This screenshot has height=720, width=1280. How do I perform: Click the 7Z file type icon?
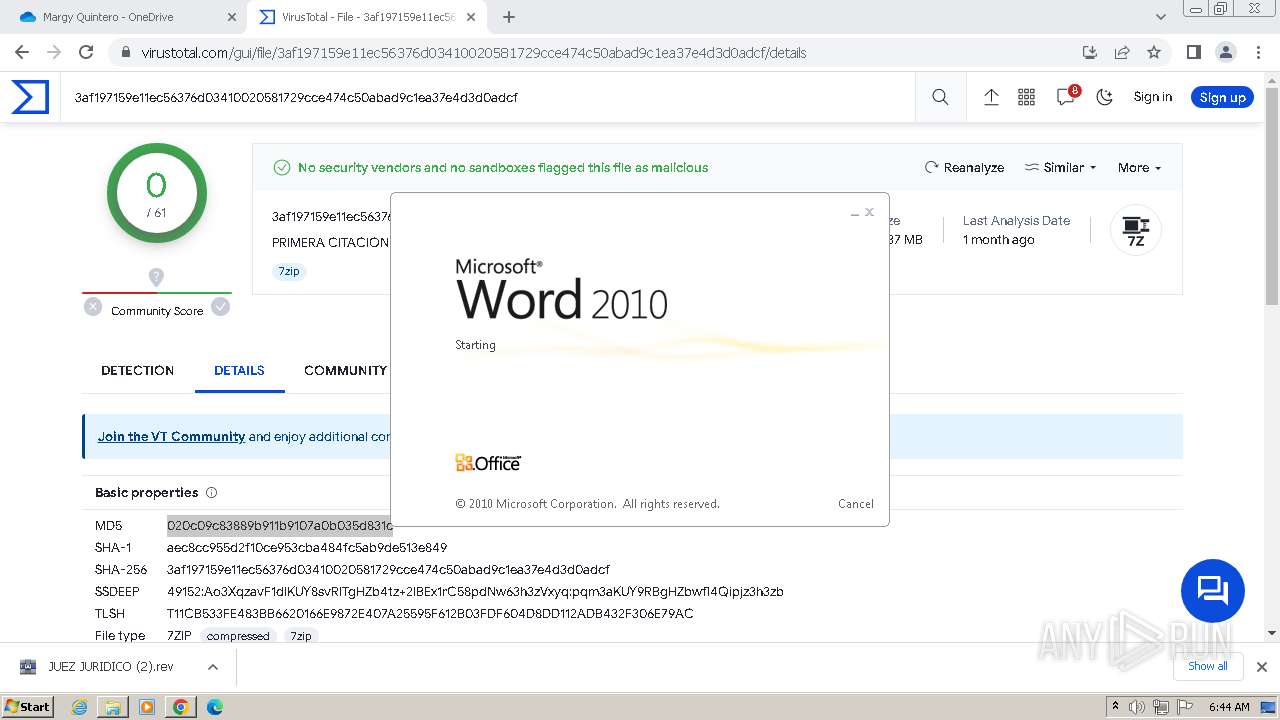tap(1136, 230)
